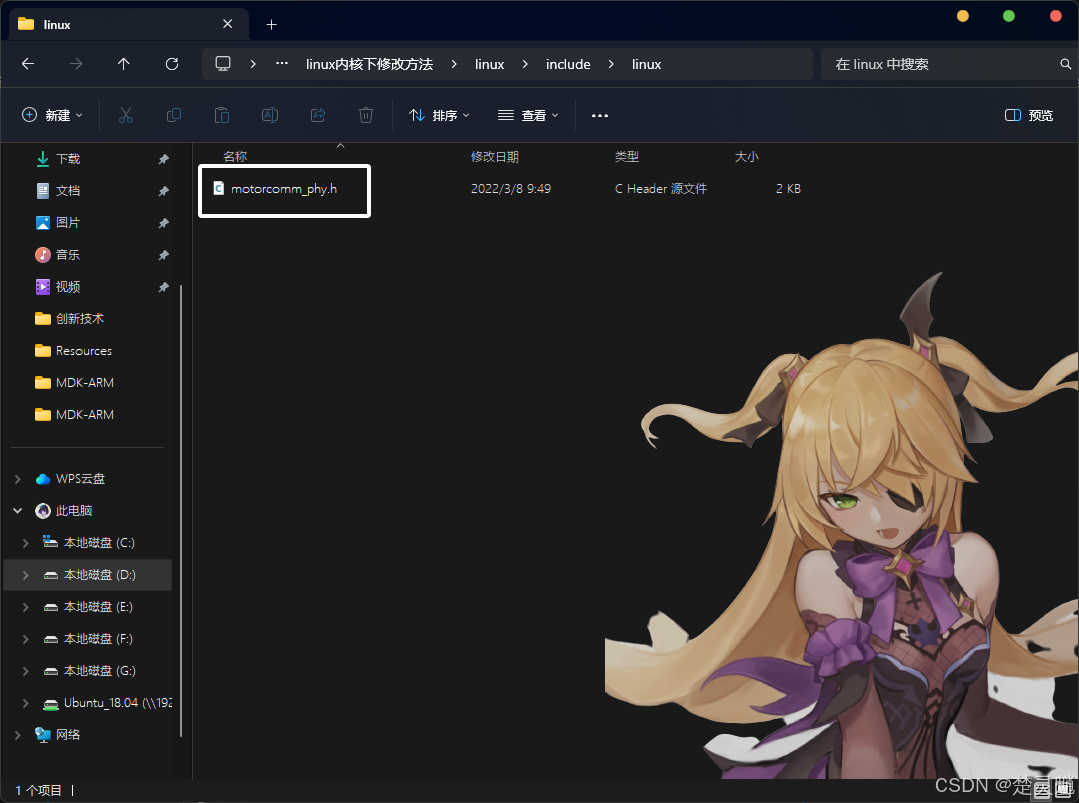Collapse the 此电脑 tree node

click(x=18, y=511)
